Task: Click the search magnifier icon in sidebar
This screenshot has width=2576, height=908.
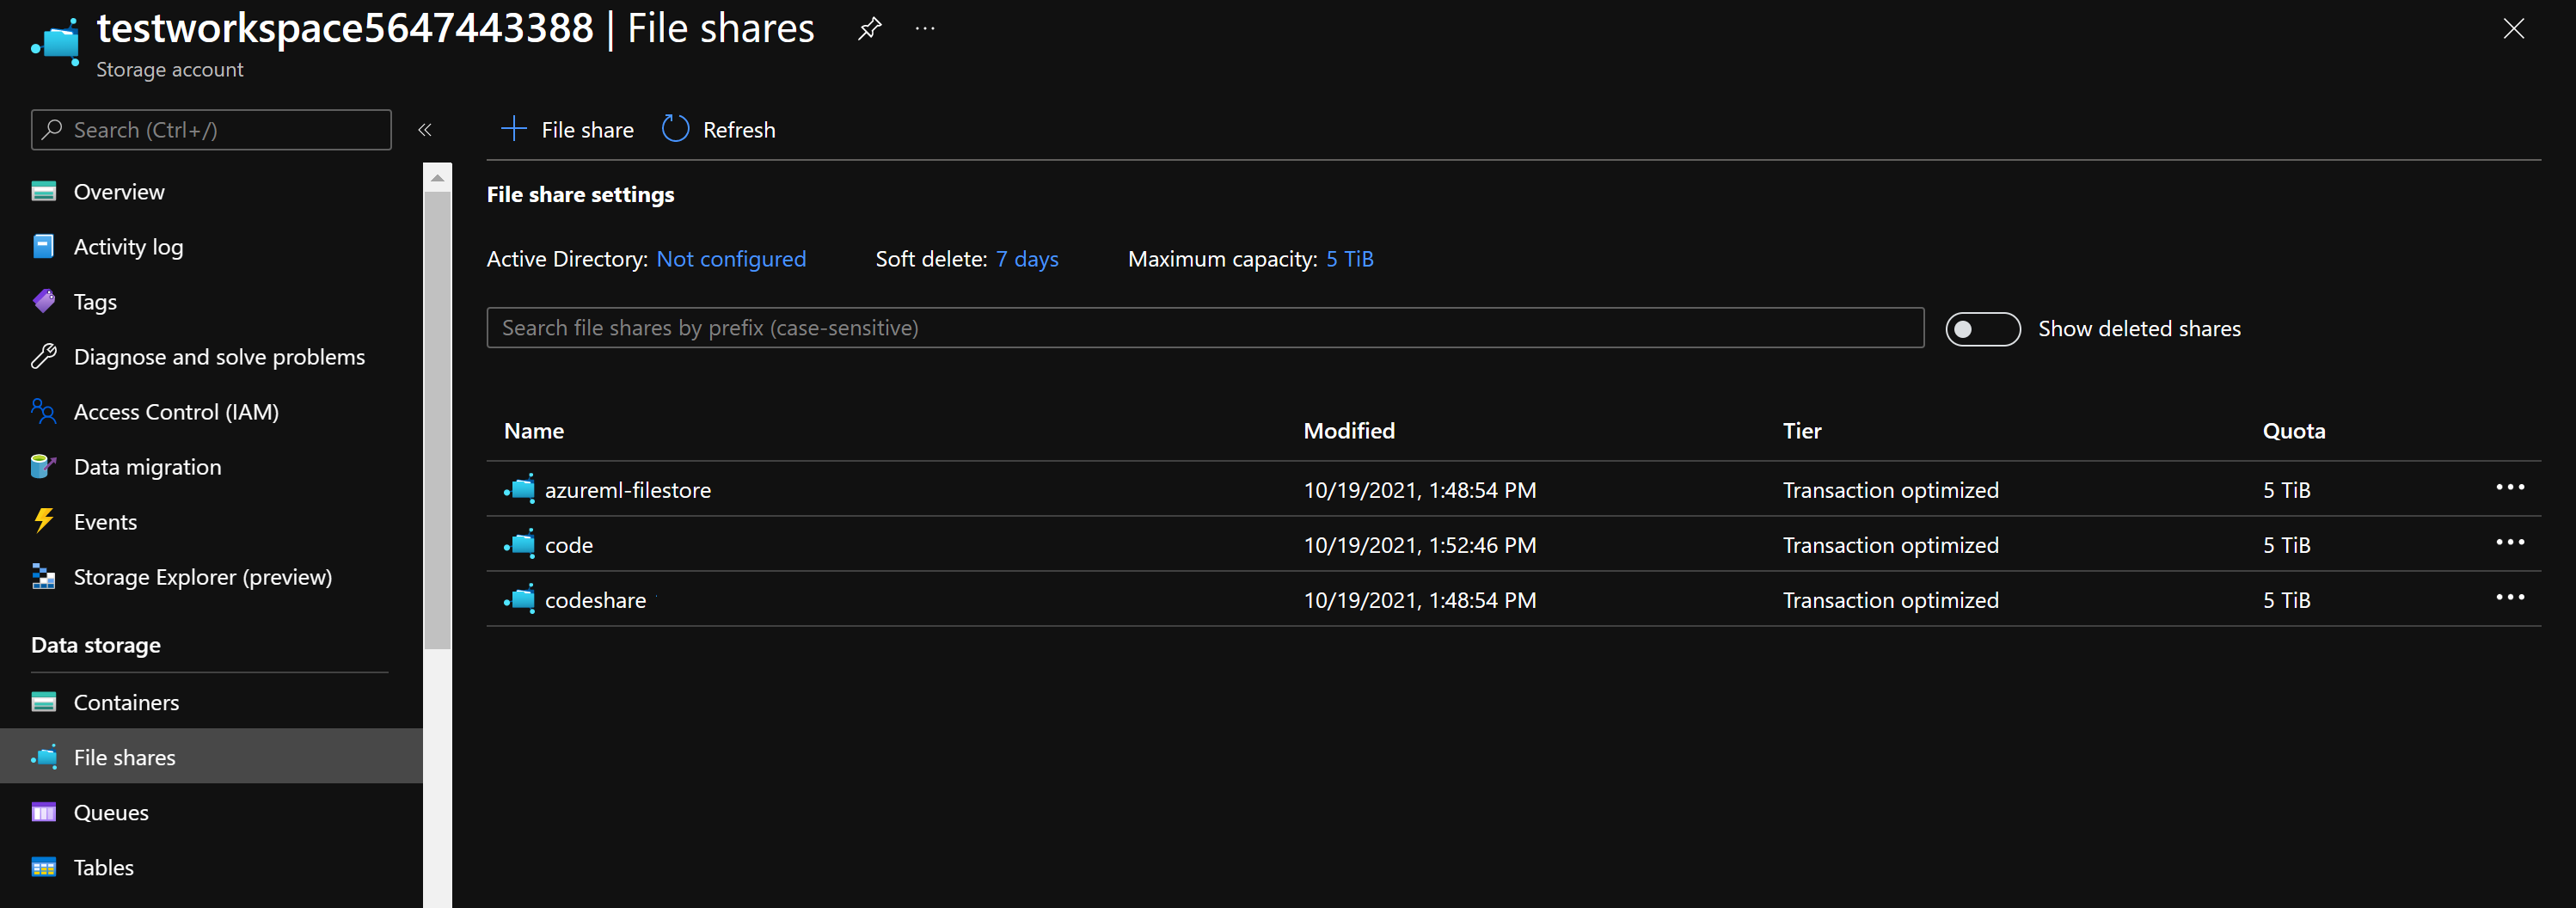Action: pyautogui.click(x=52, y=130)
